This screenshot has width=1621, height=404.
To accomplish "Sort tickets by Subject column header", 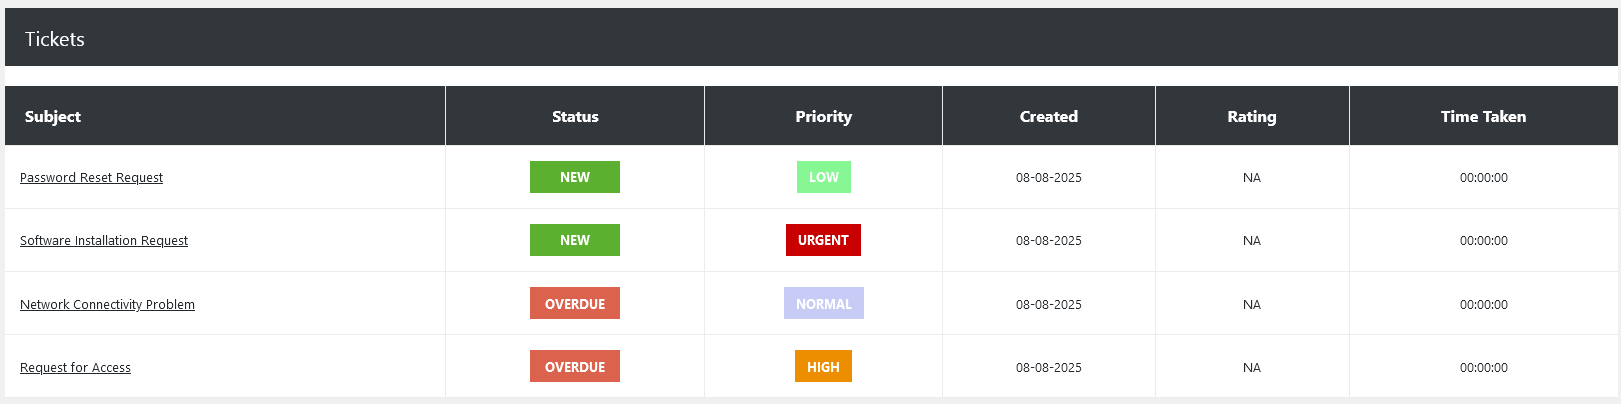I will pos(53,117).
